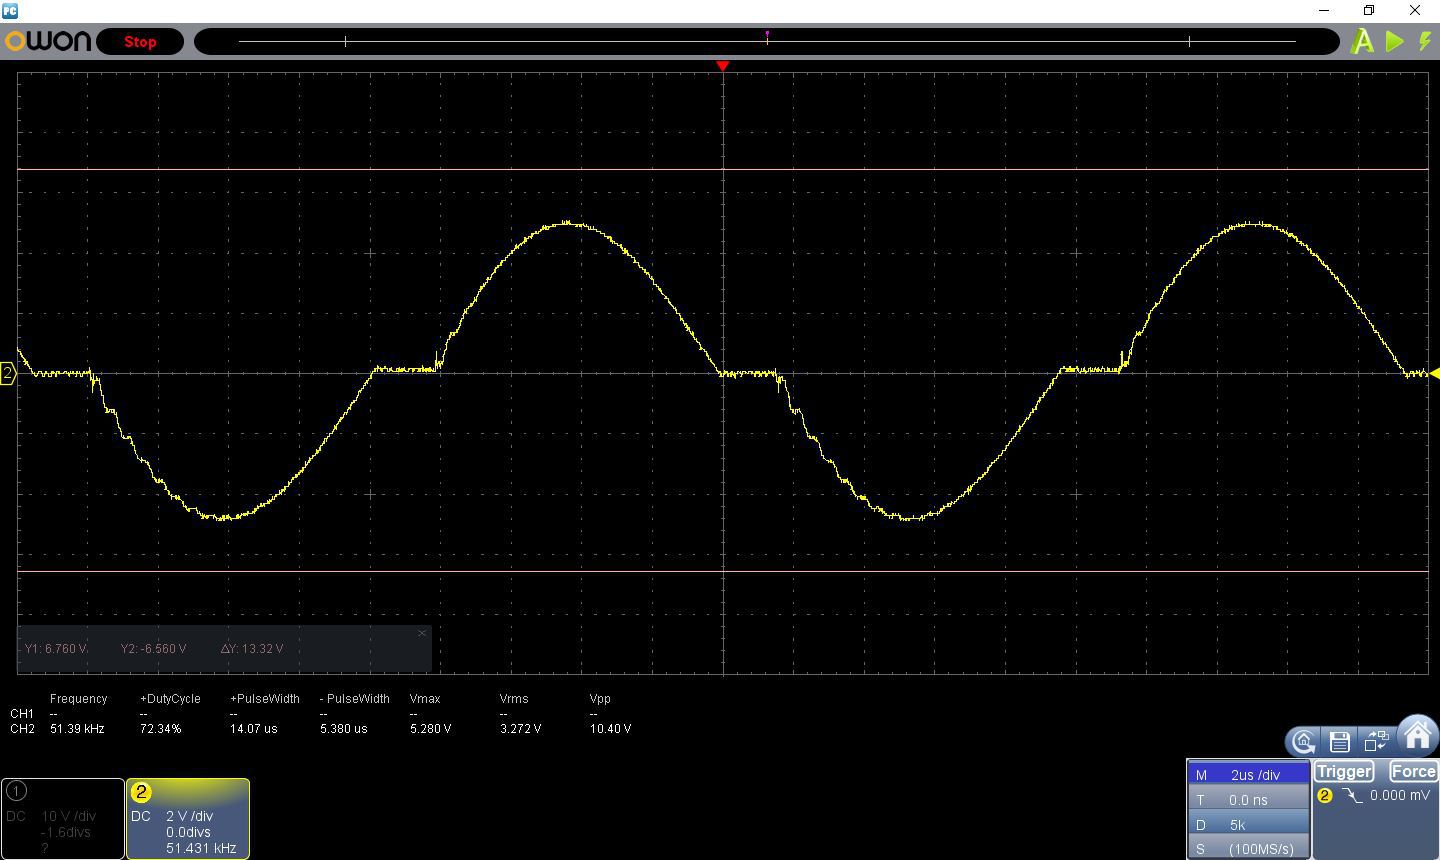Click the trigger level 0.000 mV value
This screenshot has height=860, width=1440.
pyautogui.click(x=1400, y=795)
